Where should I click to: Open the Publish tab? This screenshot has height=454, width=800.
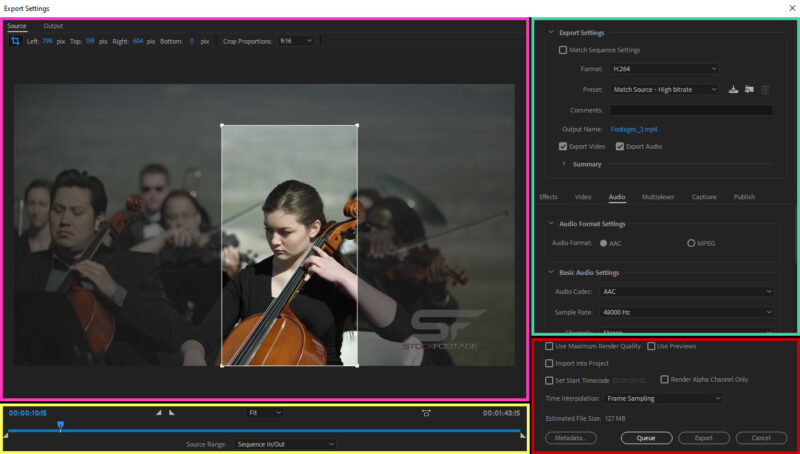[744, 197]
